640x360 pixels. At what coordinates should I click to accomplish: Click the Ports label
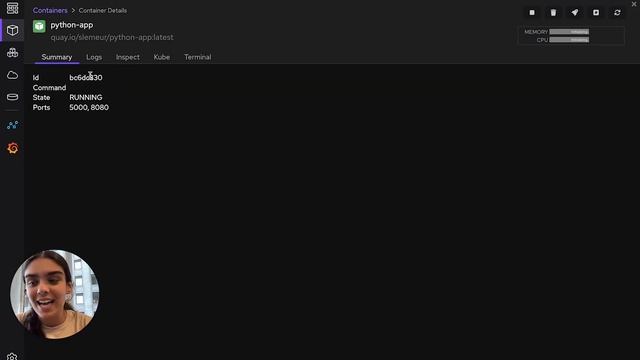42,107
